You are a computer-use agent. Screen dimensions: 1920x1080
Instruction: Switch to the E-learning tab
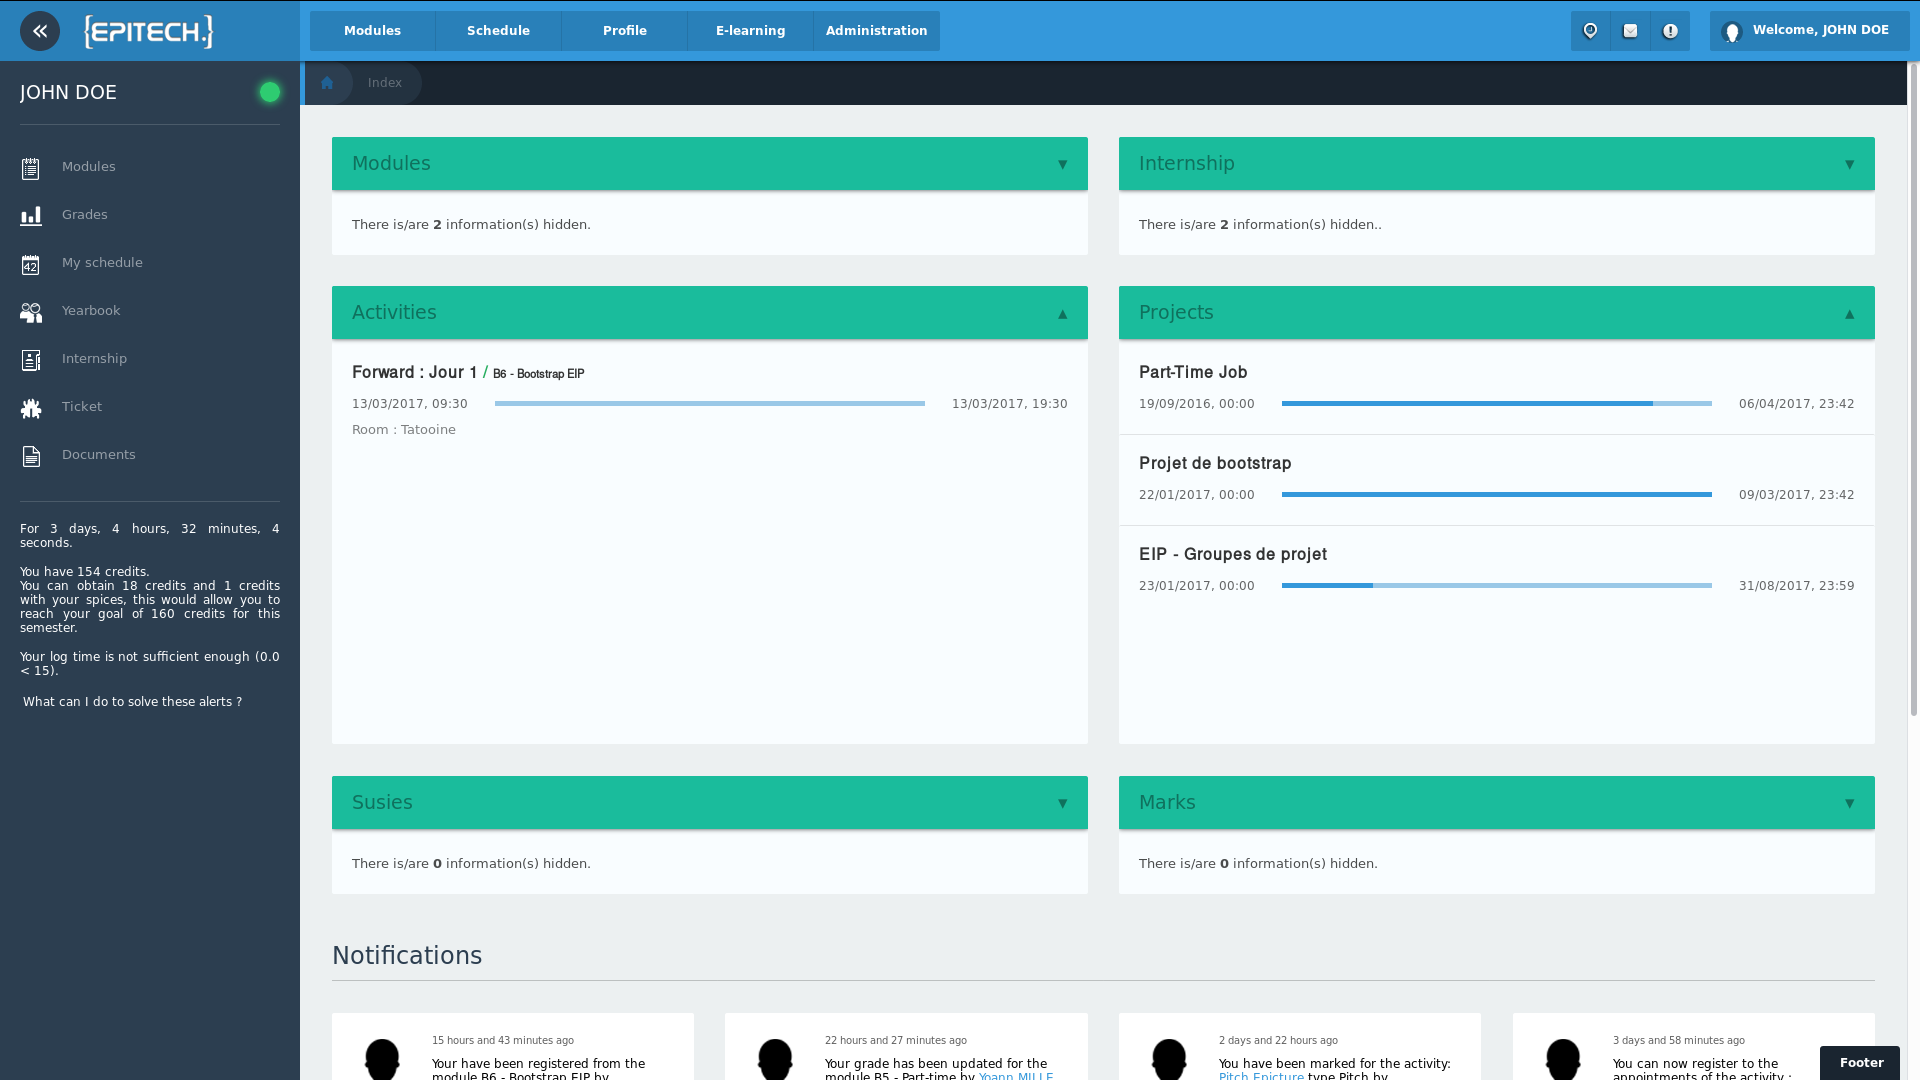pyautogui.click(x=749, y=30)
